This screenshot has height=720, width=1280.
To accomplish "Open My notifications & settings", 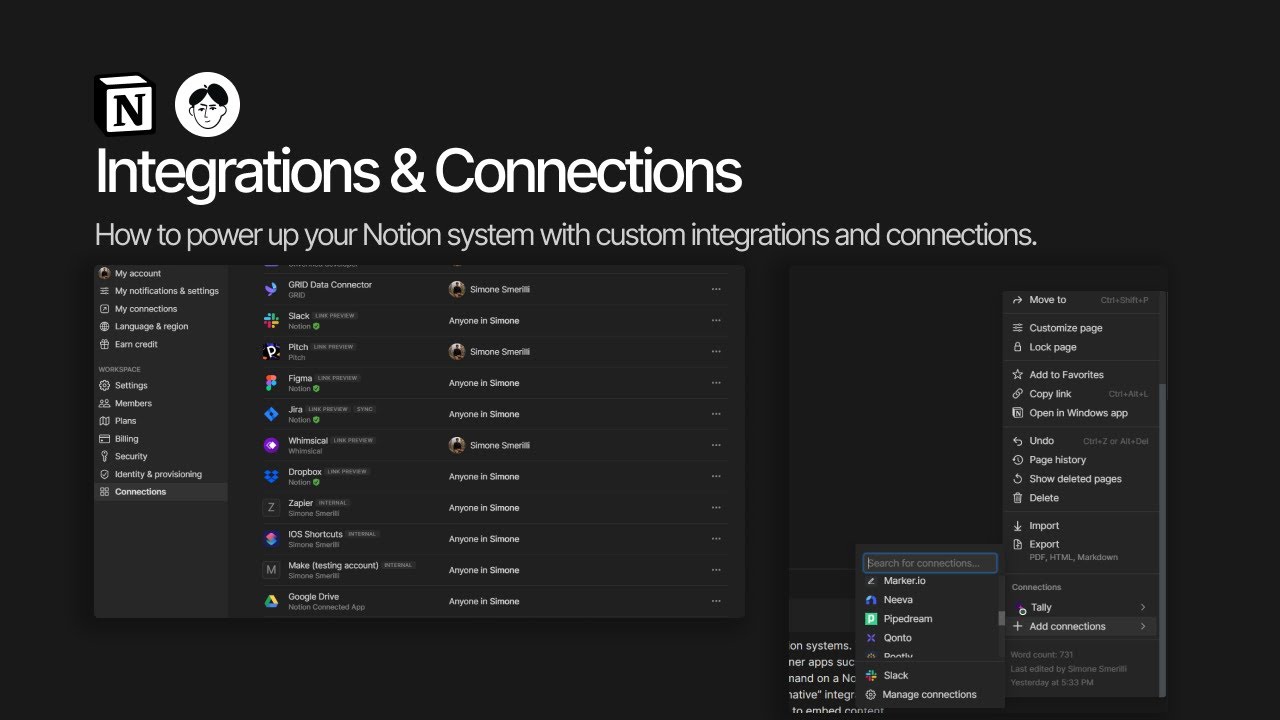I will click(x=161, y=291).
